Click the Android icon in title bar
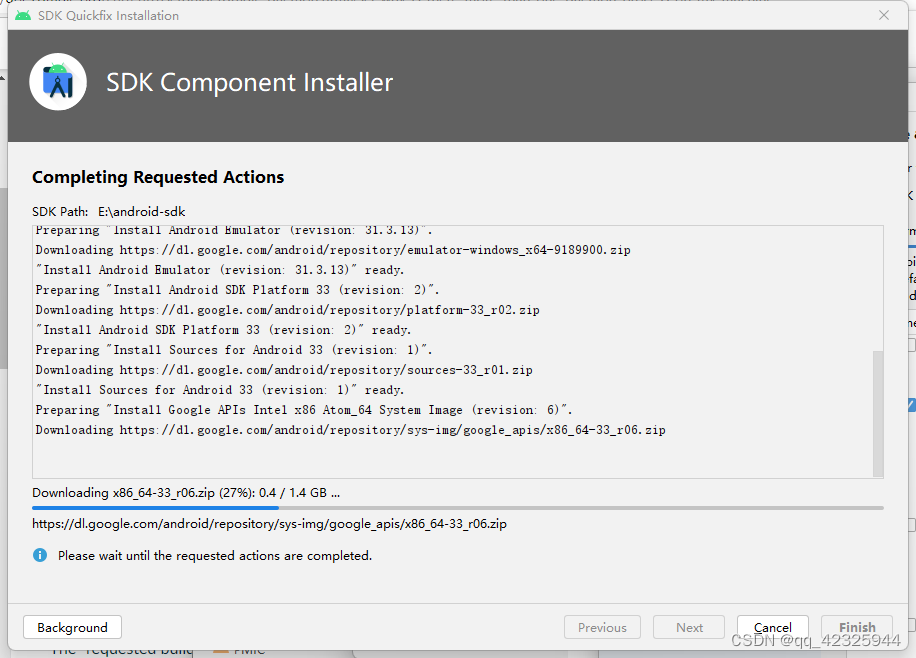Viewport: 916px width, 658px height. [x=23, y=15]
